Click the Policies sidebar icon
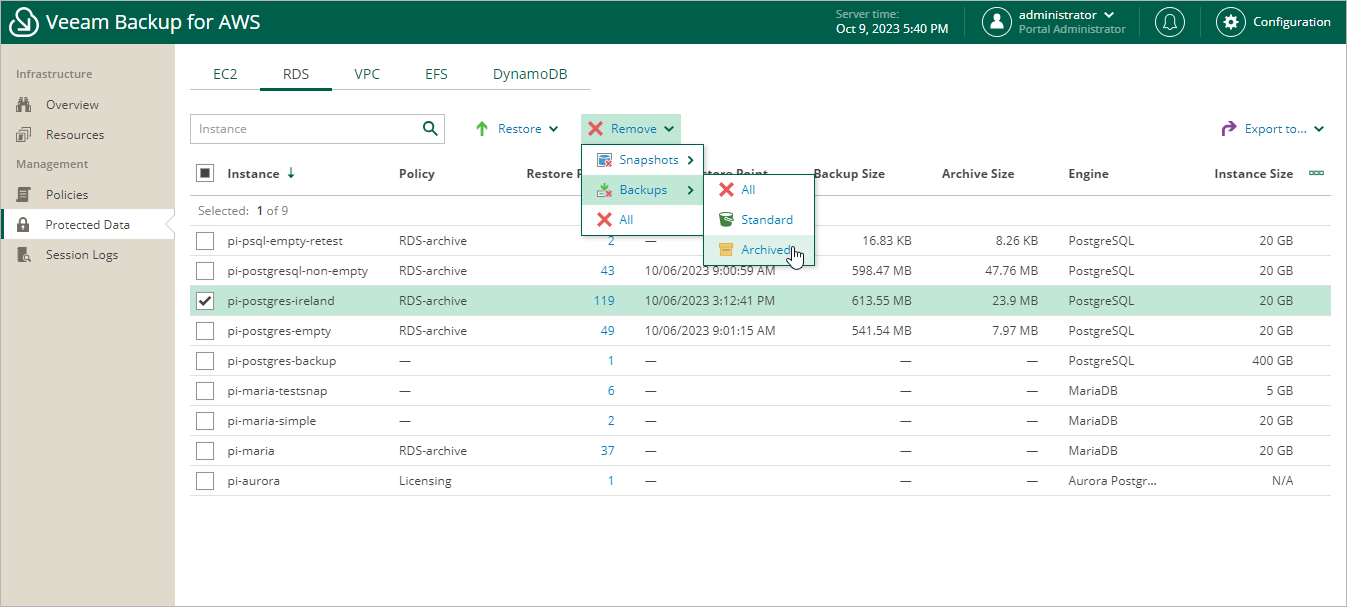Viewport: 1347px width, 607px height. [25, 195]
